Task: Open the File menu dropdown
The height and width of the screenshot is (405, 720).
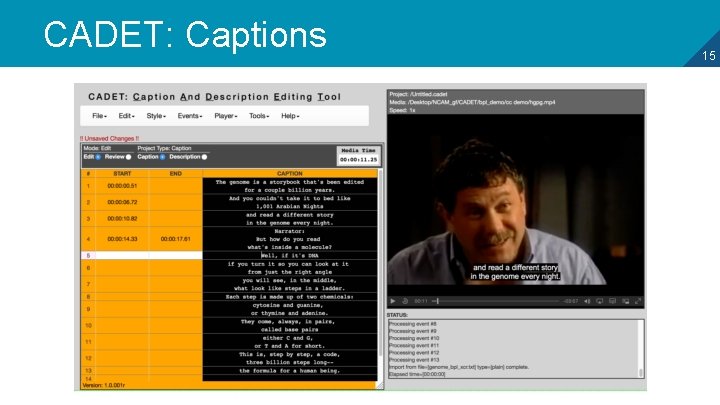Action: point(99,116)
